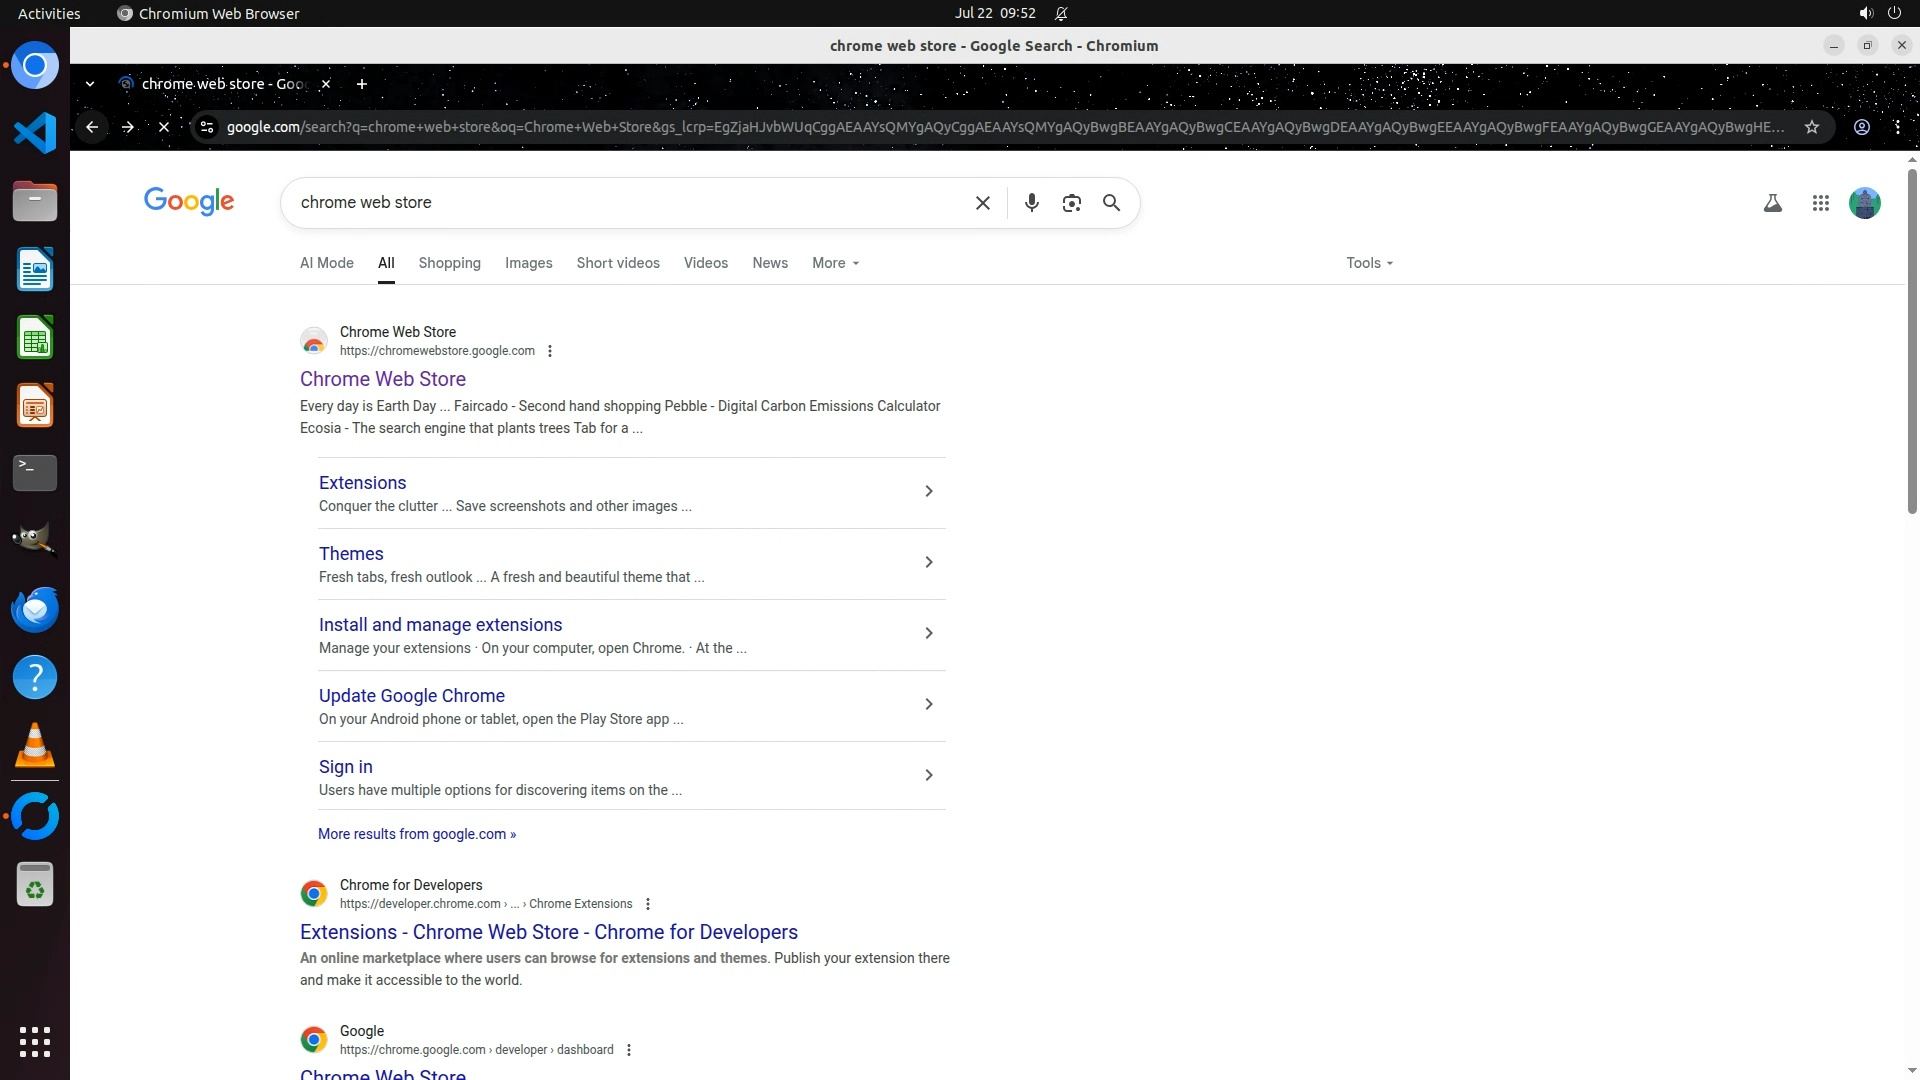
Task: Open the Chrome Web Store result link
Action: (x=382, y=379)
